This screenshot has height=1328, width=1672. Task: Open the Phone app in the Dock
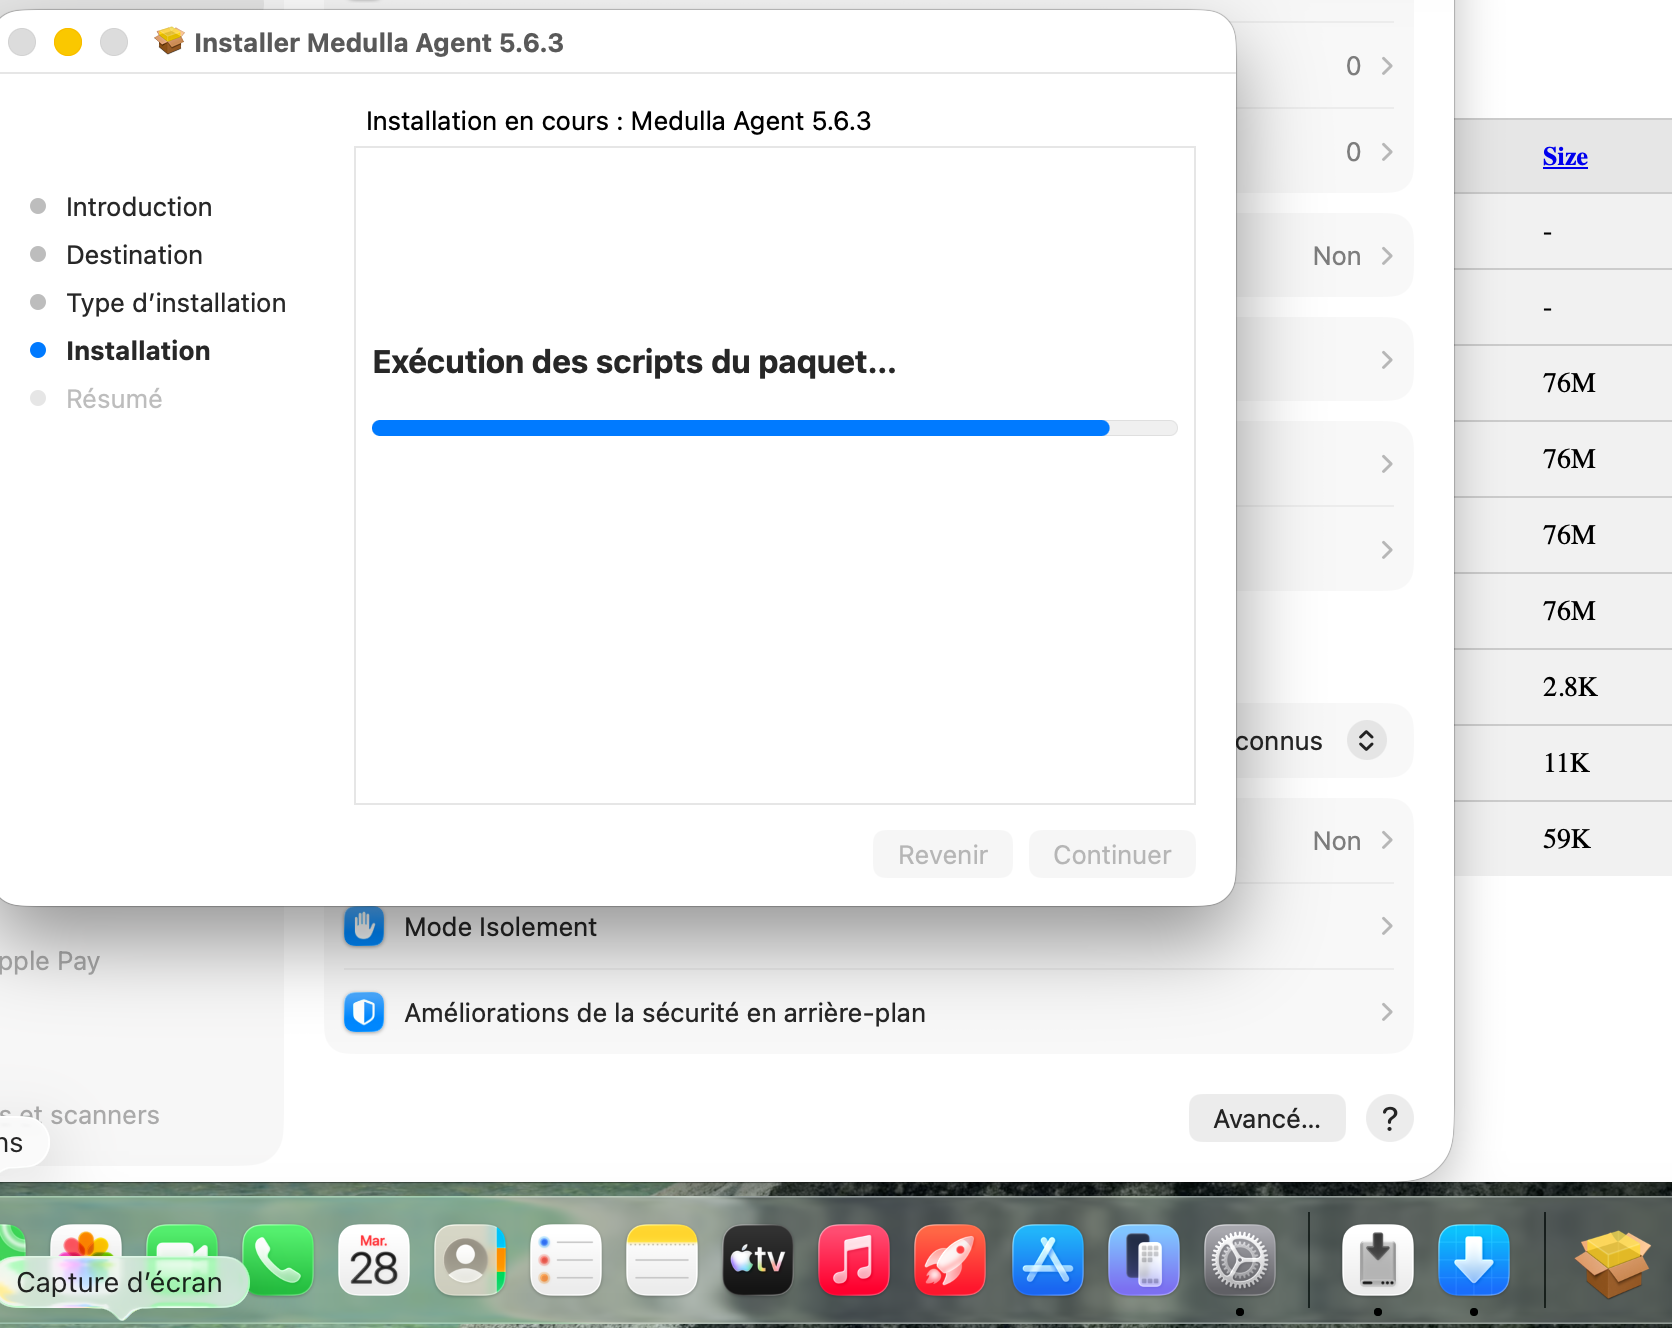(278, 1260)
